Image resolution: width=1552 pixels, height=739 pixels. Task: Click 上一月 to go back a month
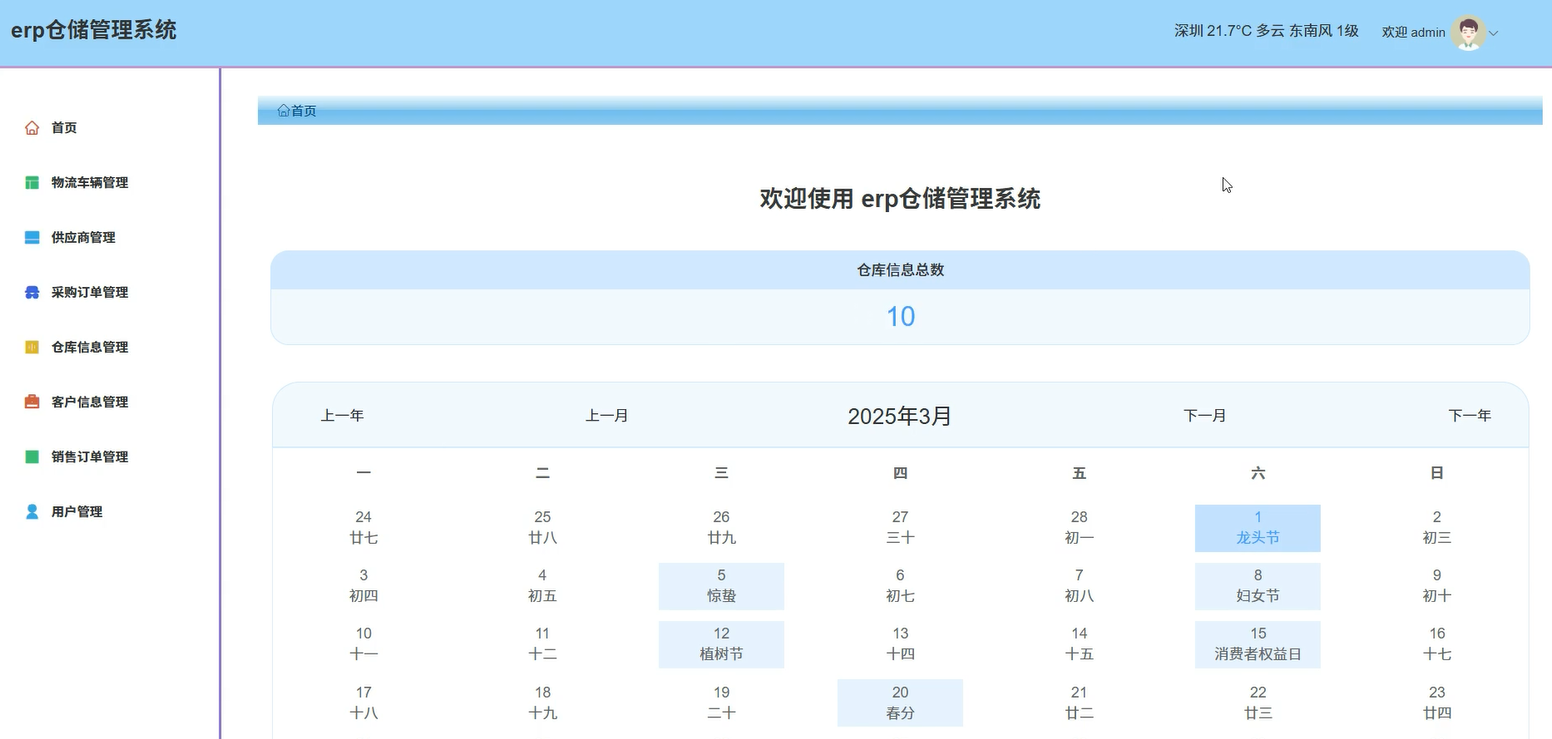(607, 415)
